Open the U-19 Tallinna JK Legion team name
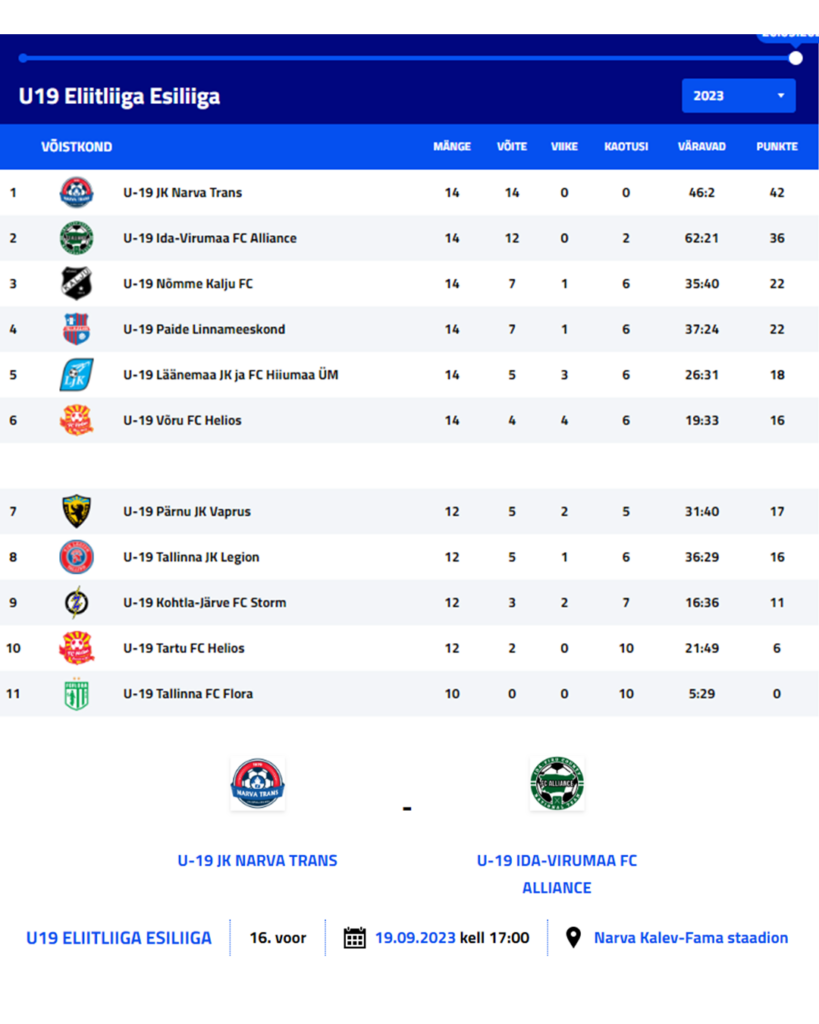This screenshot has height=1024, width=819. pos(191,557)
